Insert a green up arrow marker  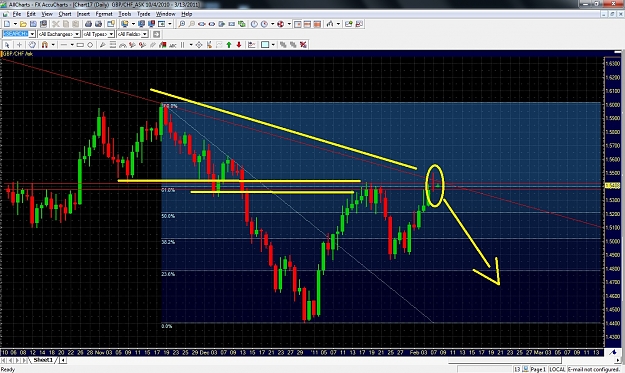pos(229,45)
